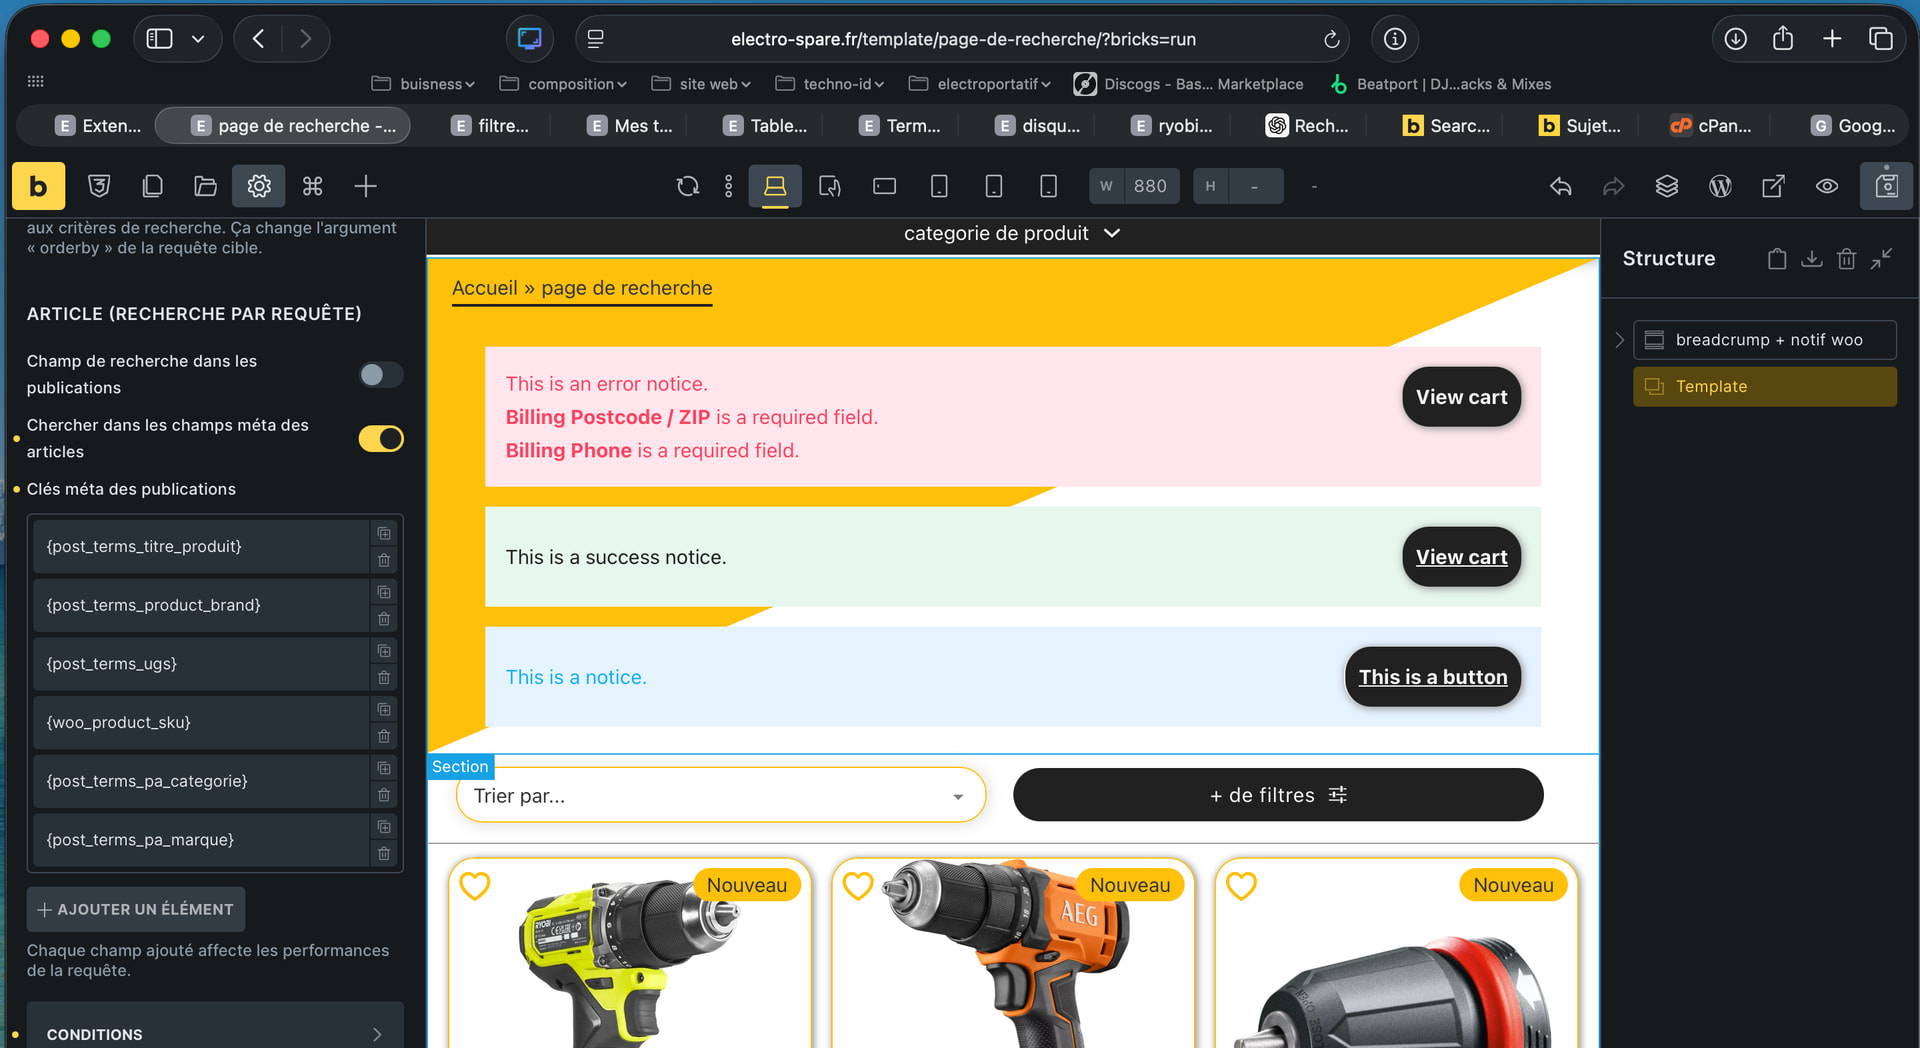This screenshot has width=1920, height=1048.
Task: Click the + de filtres button
Action: point(1277,795)
